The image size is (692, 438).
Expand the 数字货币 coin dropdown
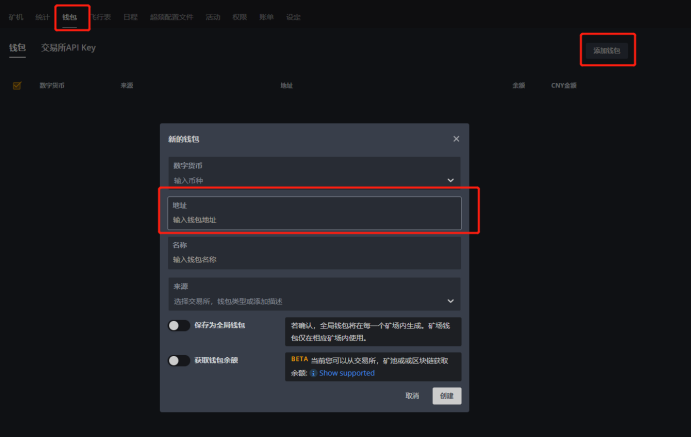click(450, 180)
